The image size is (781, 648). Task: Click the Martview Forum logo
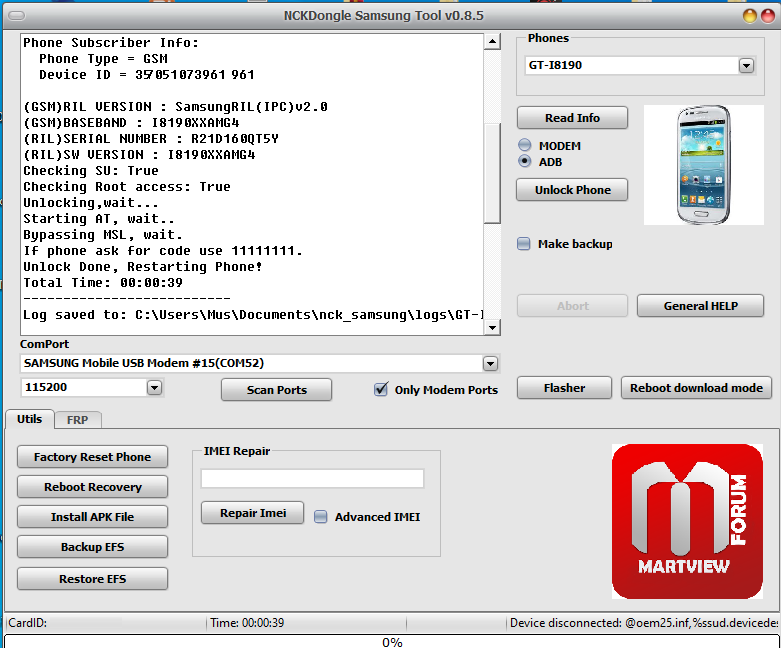tap(687, 521)
